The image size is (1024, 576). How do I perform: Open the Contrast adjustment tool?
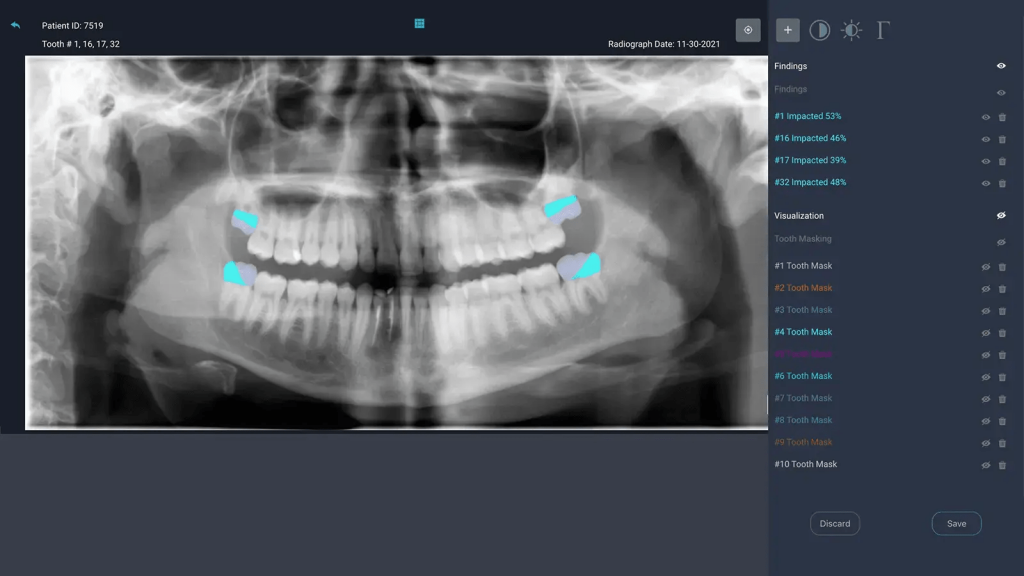click(819, 30)
